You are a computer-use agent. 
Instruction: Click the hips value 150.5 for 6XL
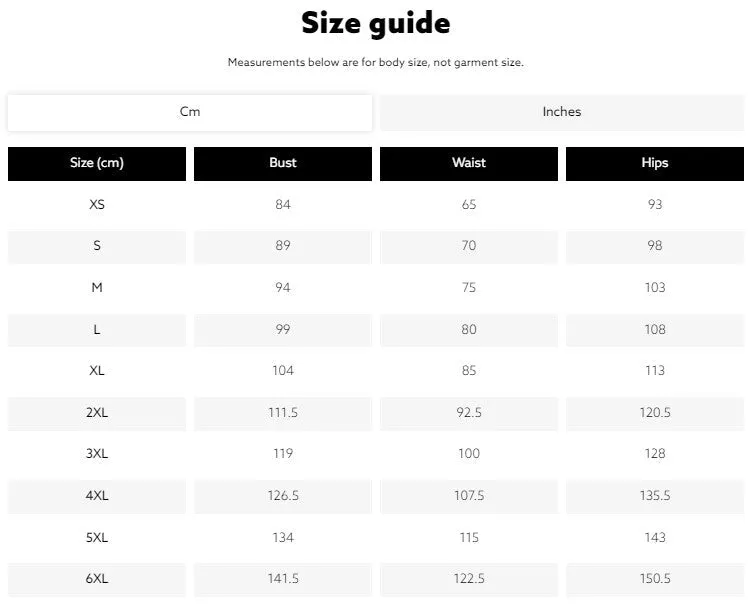click(655, 579)
